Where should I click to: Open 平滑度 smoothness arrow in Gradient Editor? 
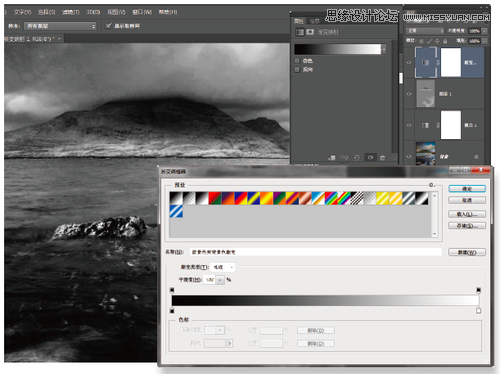click(x=220, y=280)
